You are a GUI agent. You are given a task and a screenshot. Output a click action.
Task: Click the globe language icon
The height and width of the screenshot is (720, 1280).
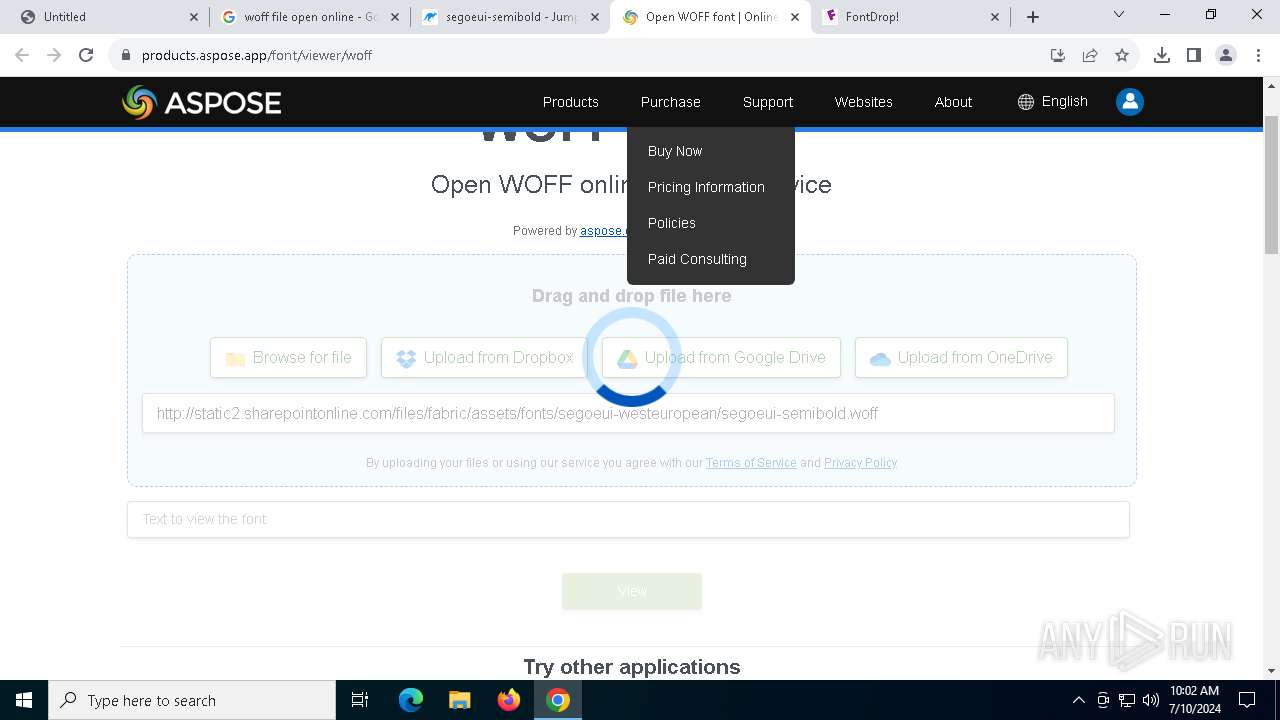(1026, 102)
